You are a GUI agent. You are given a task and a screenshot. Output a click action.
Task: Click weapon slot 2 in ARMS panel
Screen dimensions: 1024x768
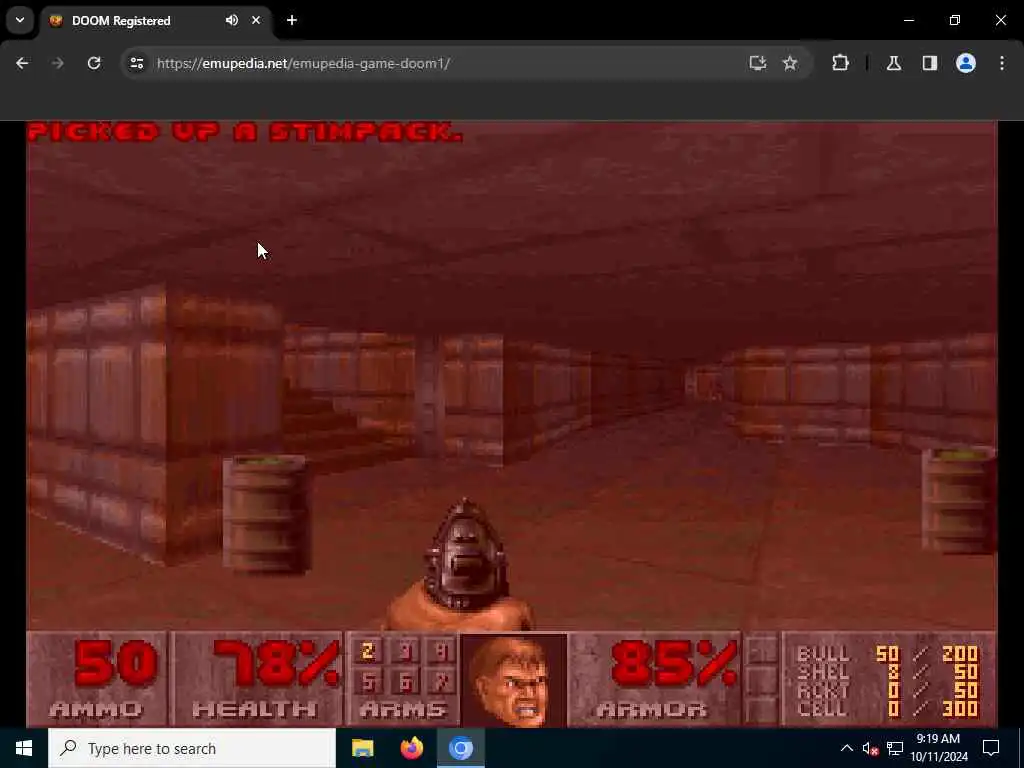click(x=368, y=651)
